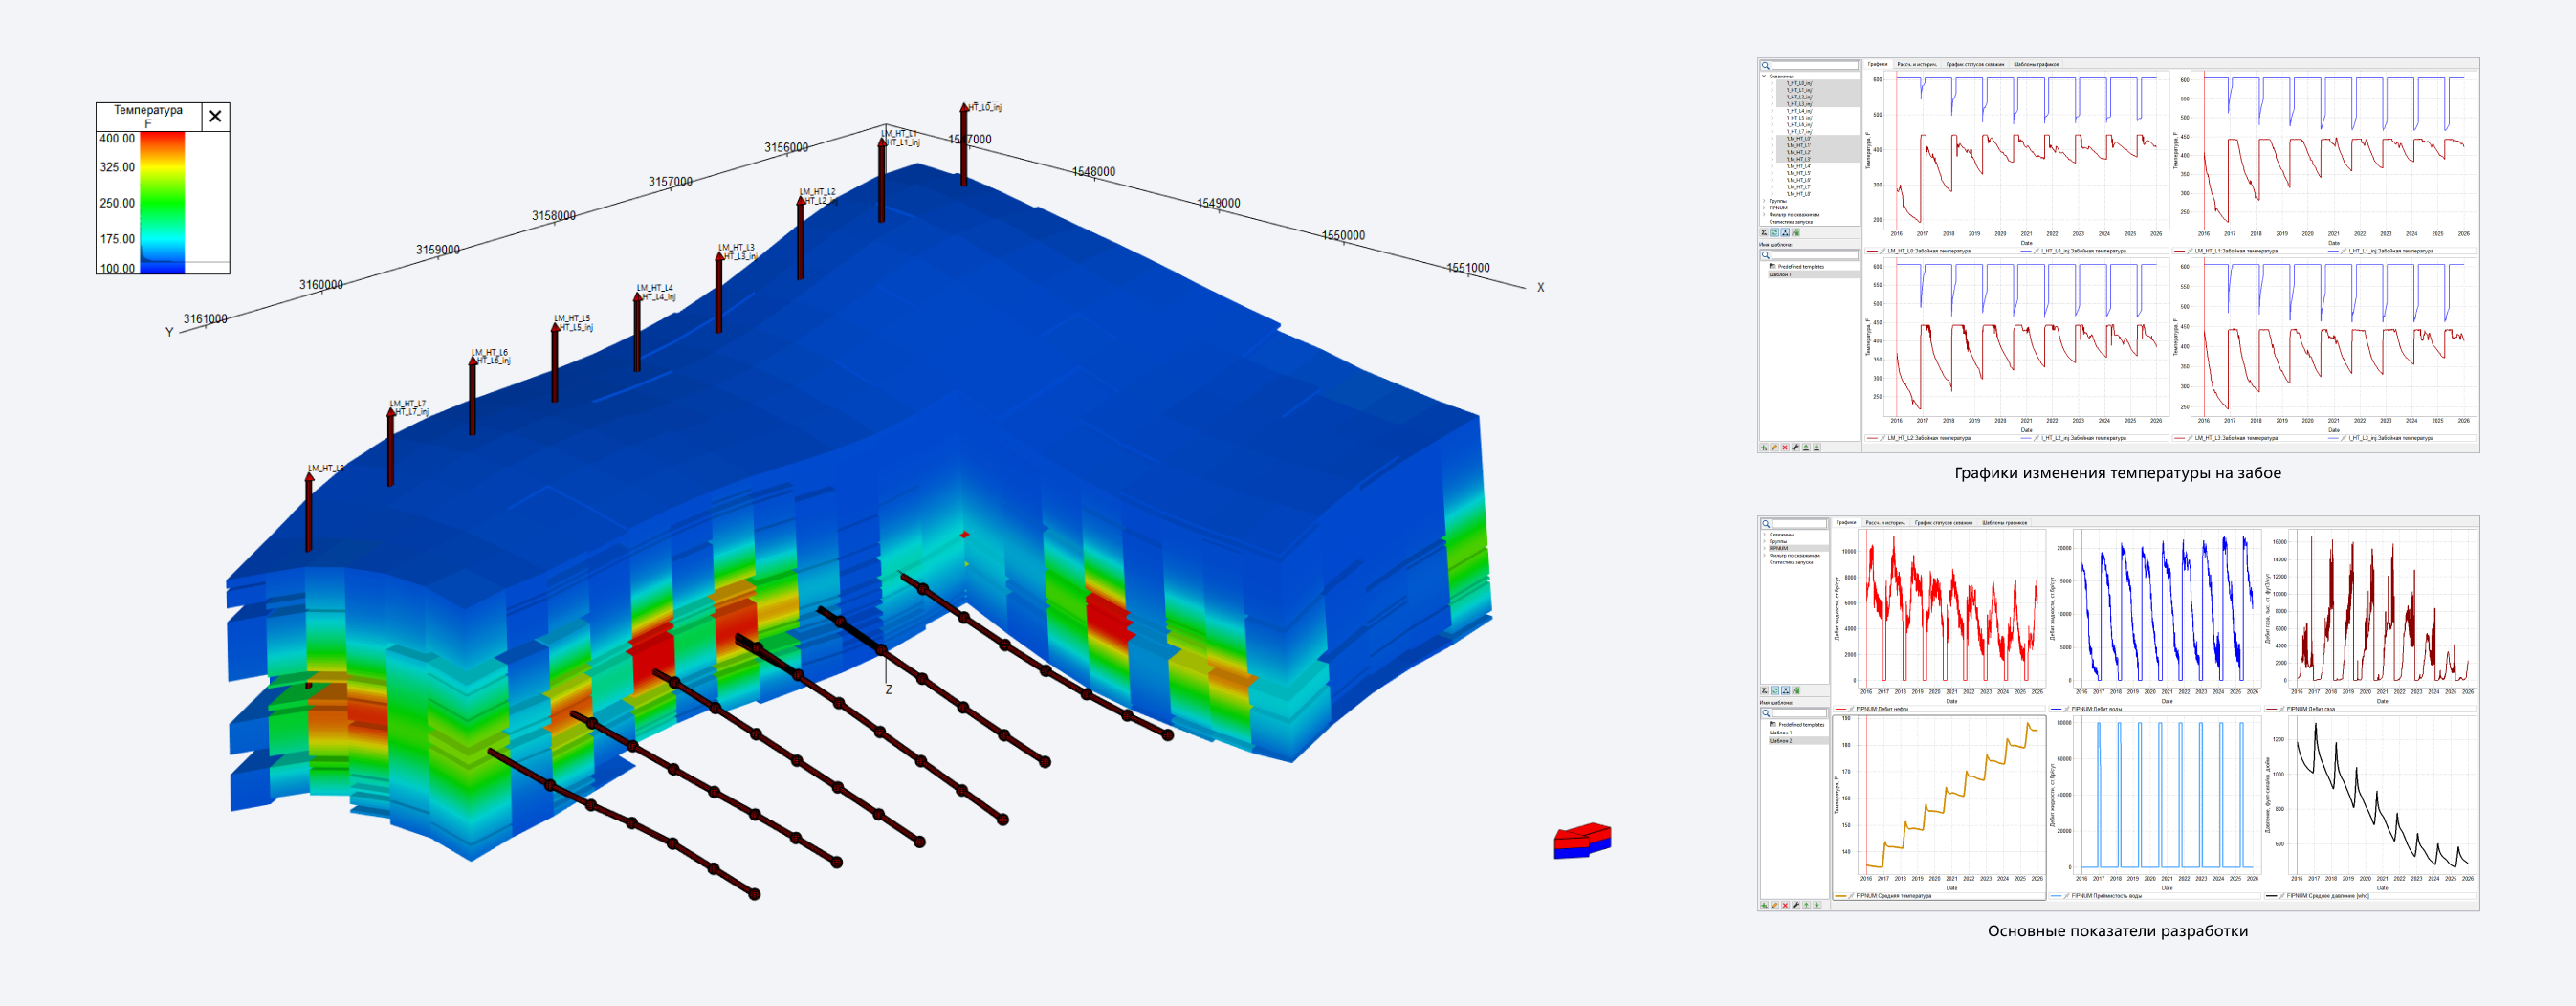Viewport: 2576px width, 1006px height.
Task: Click upload arrow icon in temperature panel
Action: [x=1807, y=448]
